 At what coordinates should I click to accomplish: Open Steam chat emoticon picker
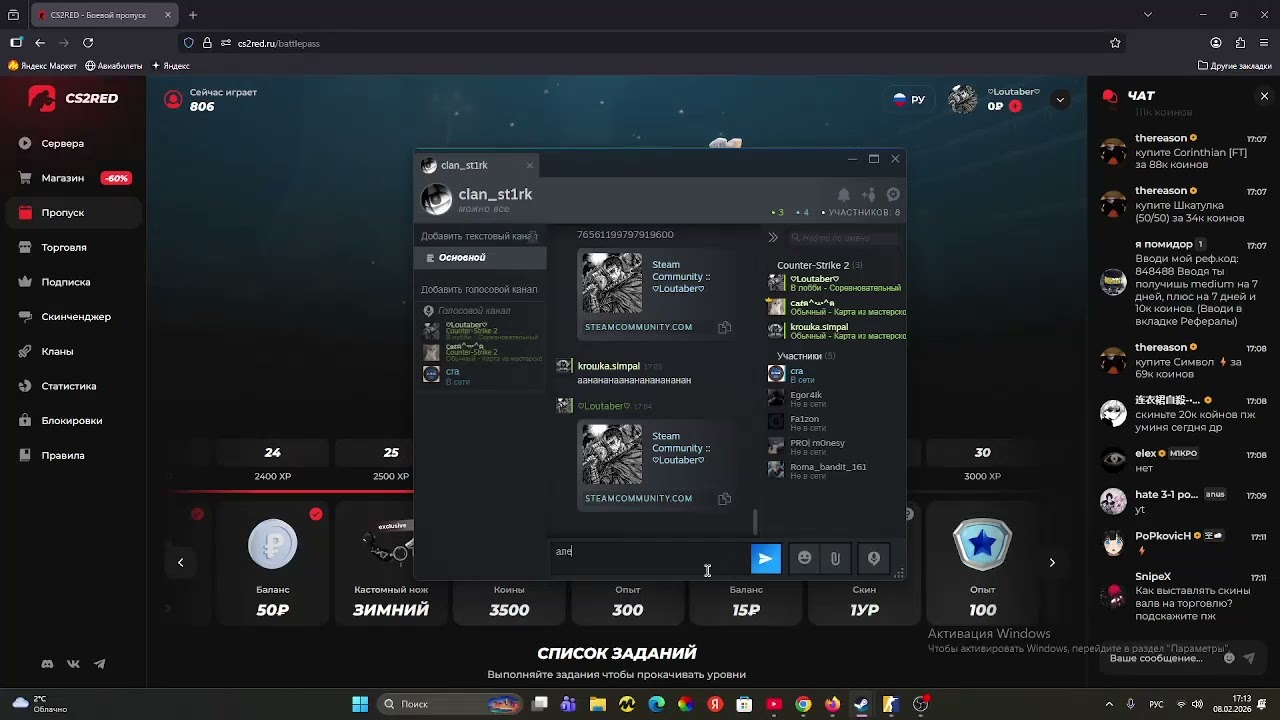804,559
